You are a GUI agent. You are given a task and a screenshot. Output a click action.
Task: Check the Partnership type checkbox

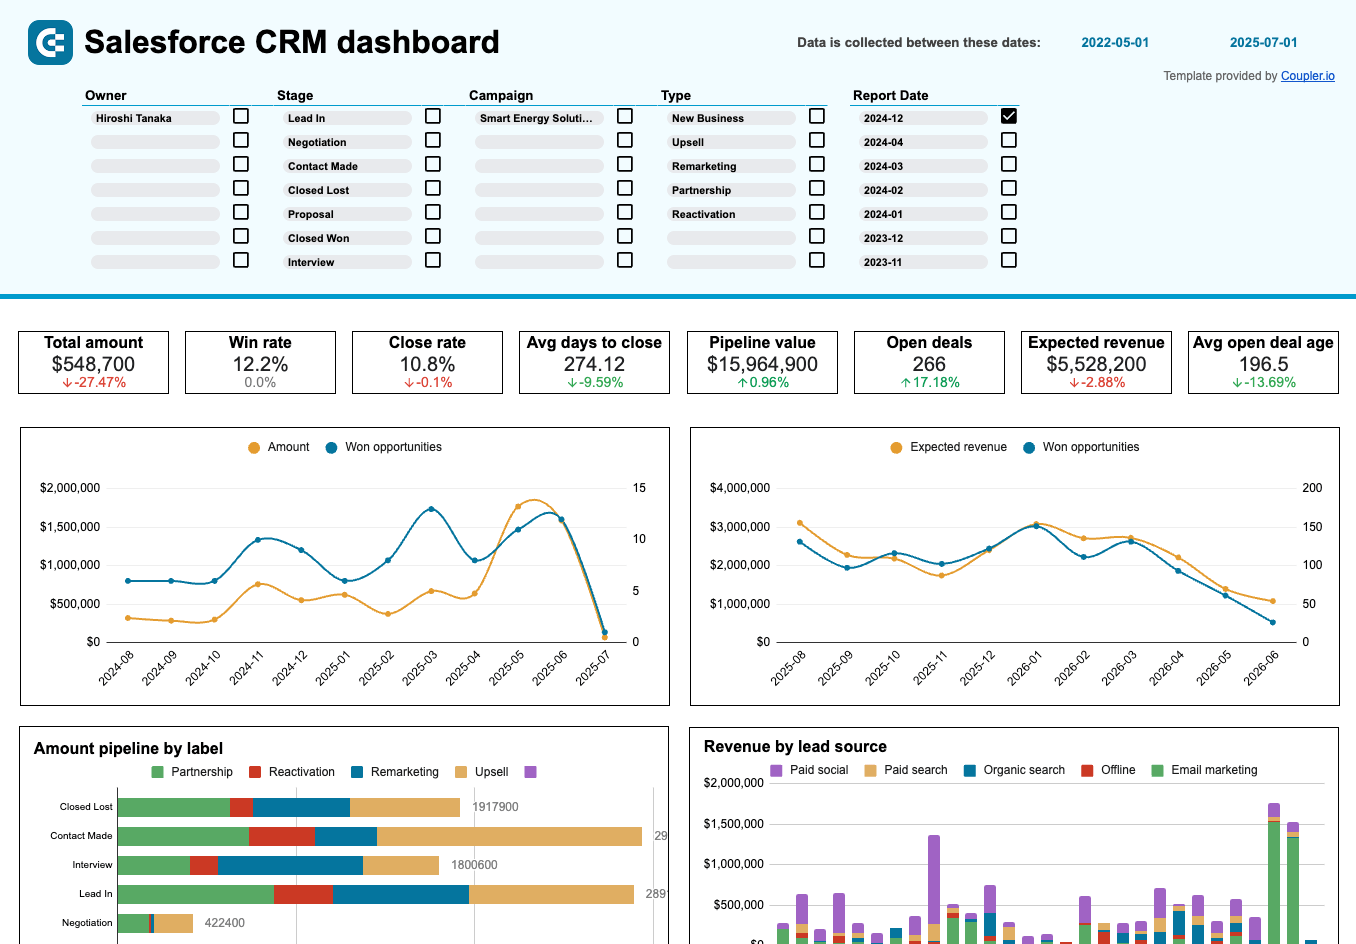pyautogui.click(x=817, y=188)
